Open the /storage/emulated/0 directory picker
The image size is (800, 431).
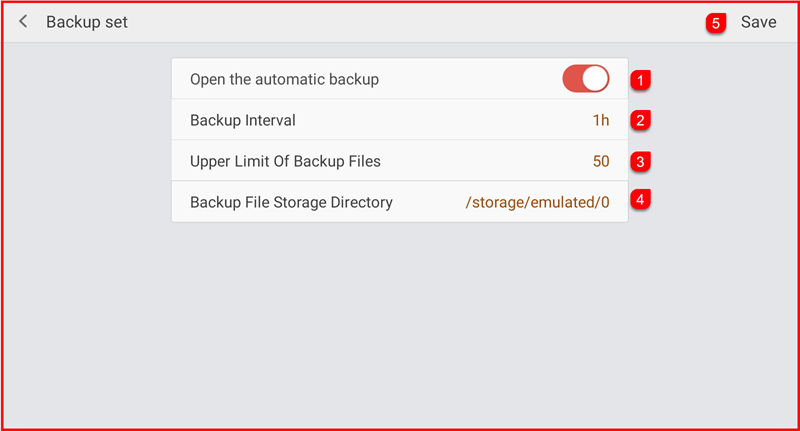pos(537,202)
